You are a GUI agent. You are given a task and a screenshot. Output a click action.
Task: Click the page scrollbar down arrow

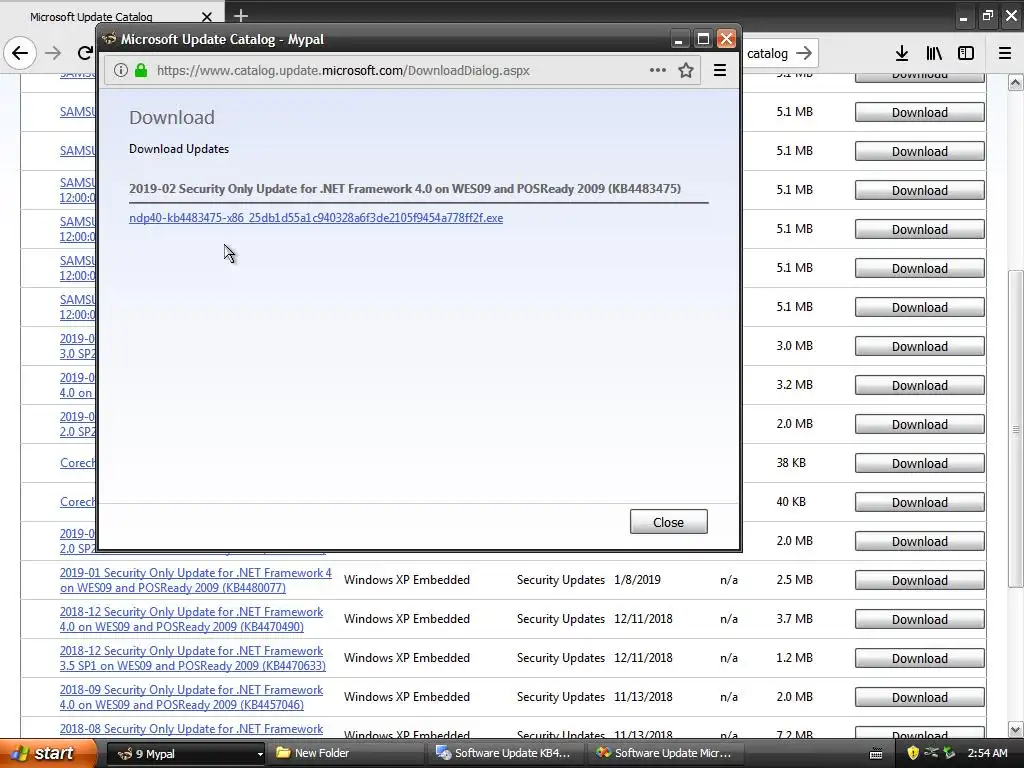point(1016,729)
